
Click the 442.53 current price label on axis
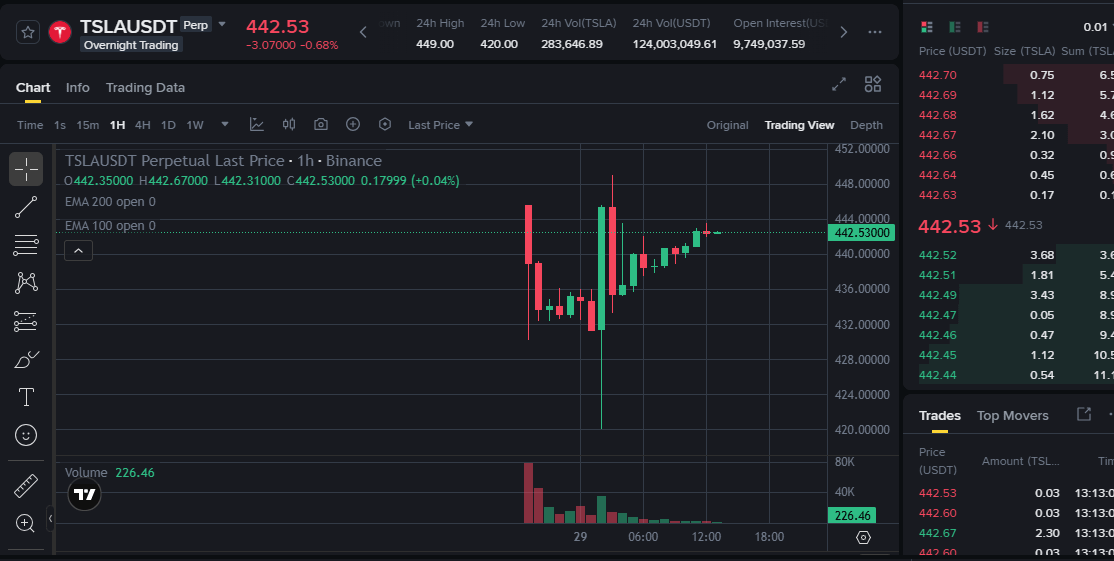(861, 233)
